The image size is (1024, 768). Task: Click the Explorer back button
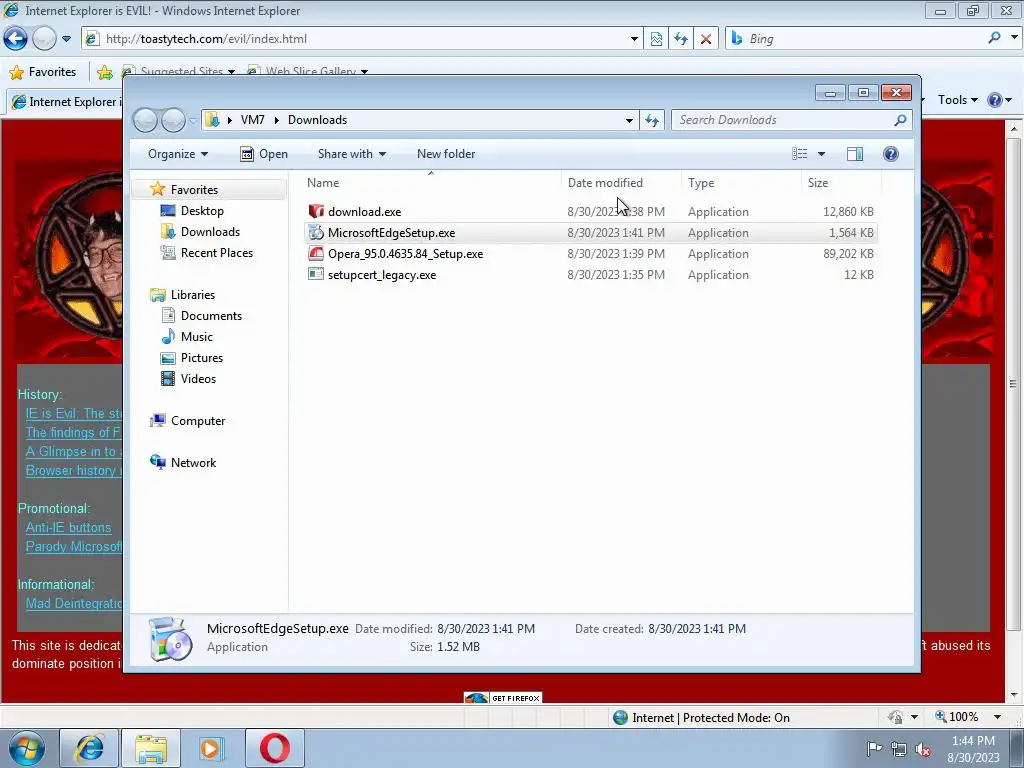(x=145, y=120)
